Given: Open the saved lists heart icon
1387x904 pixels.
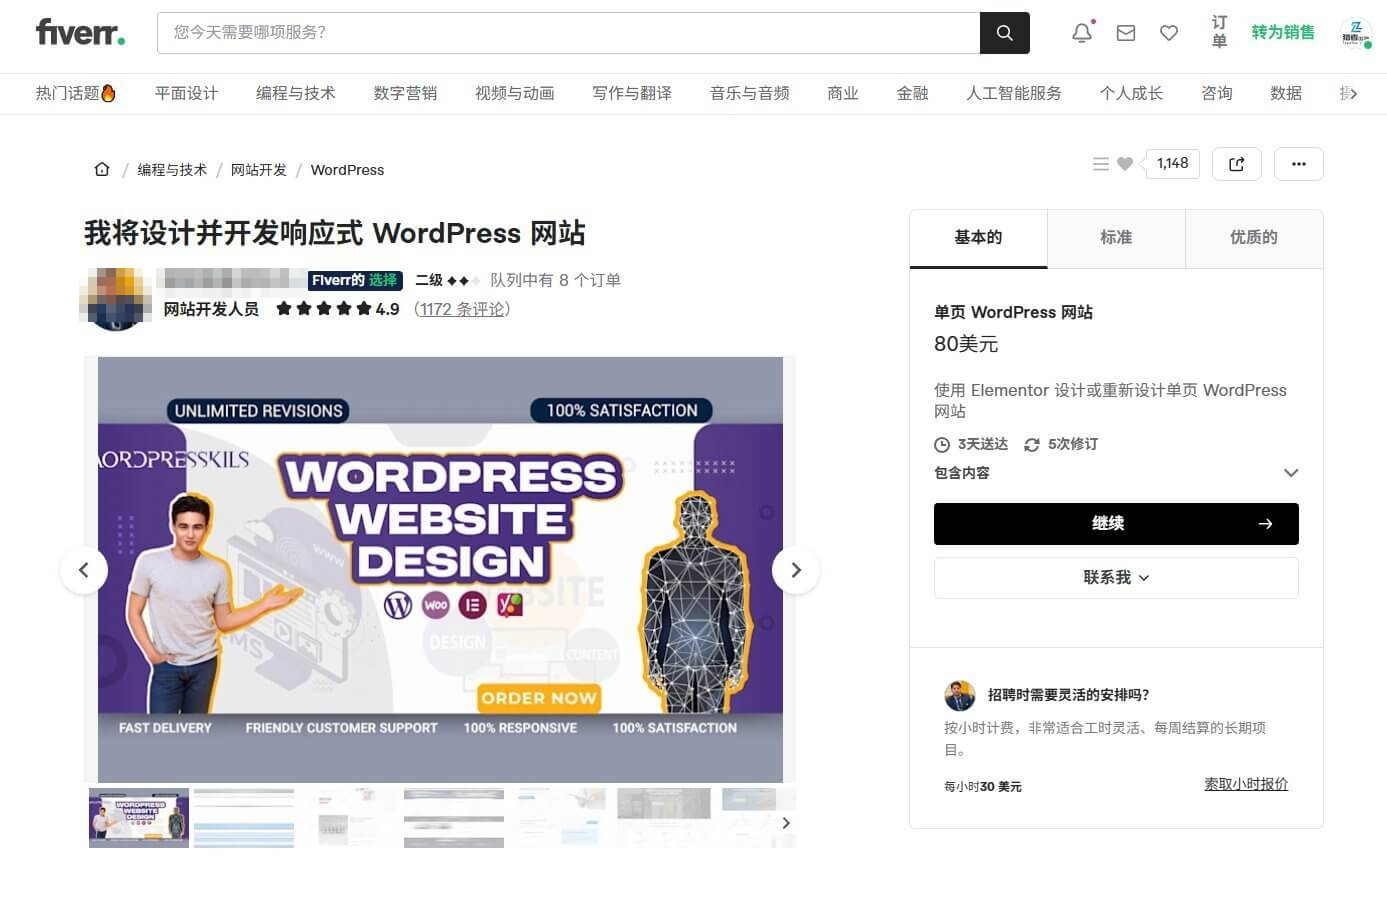Looking at the screenshot, I should [x=1169, y=33].
